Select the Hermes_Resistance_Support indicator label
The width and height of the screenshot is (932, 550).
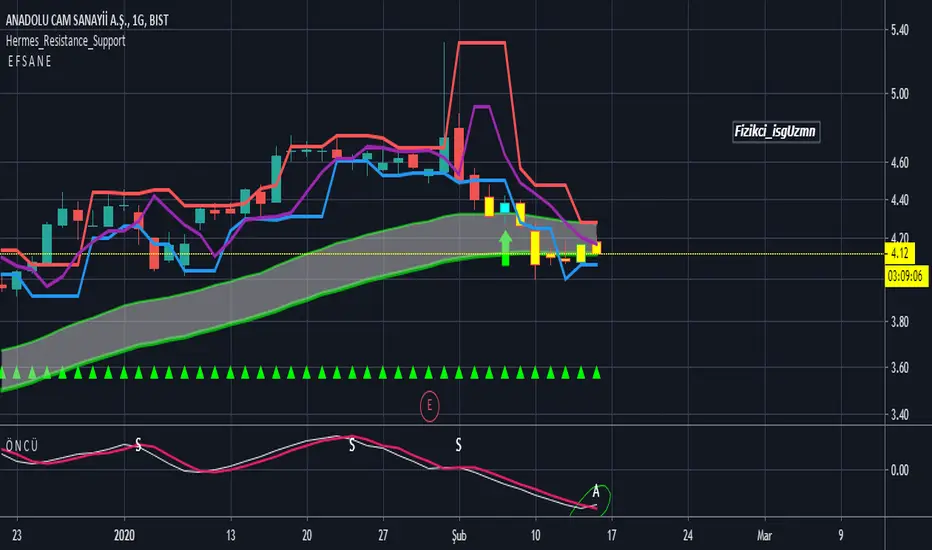[65, 41]
